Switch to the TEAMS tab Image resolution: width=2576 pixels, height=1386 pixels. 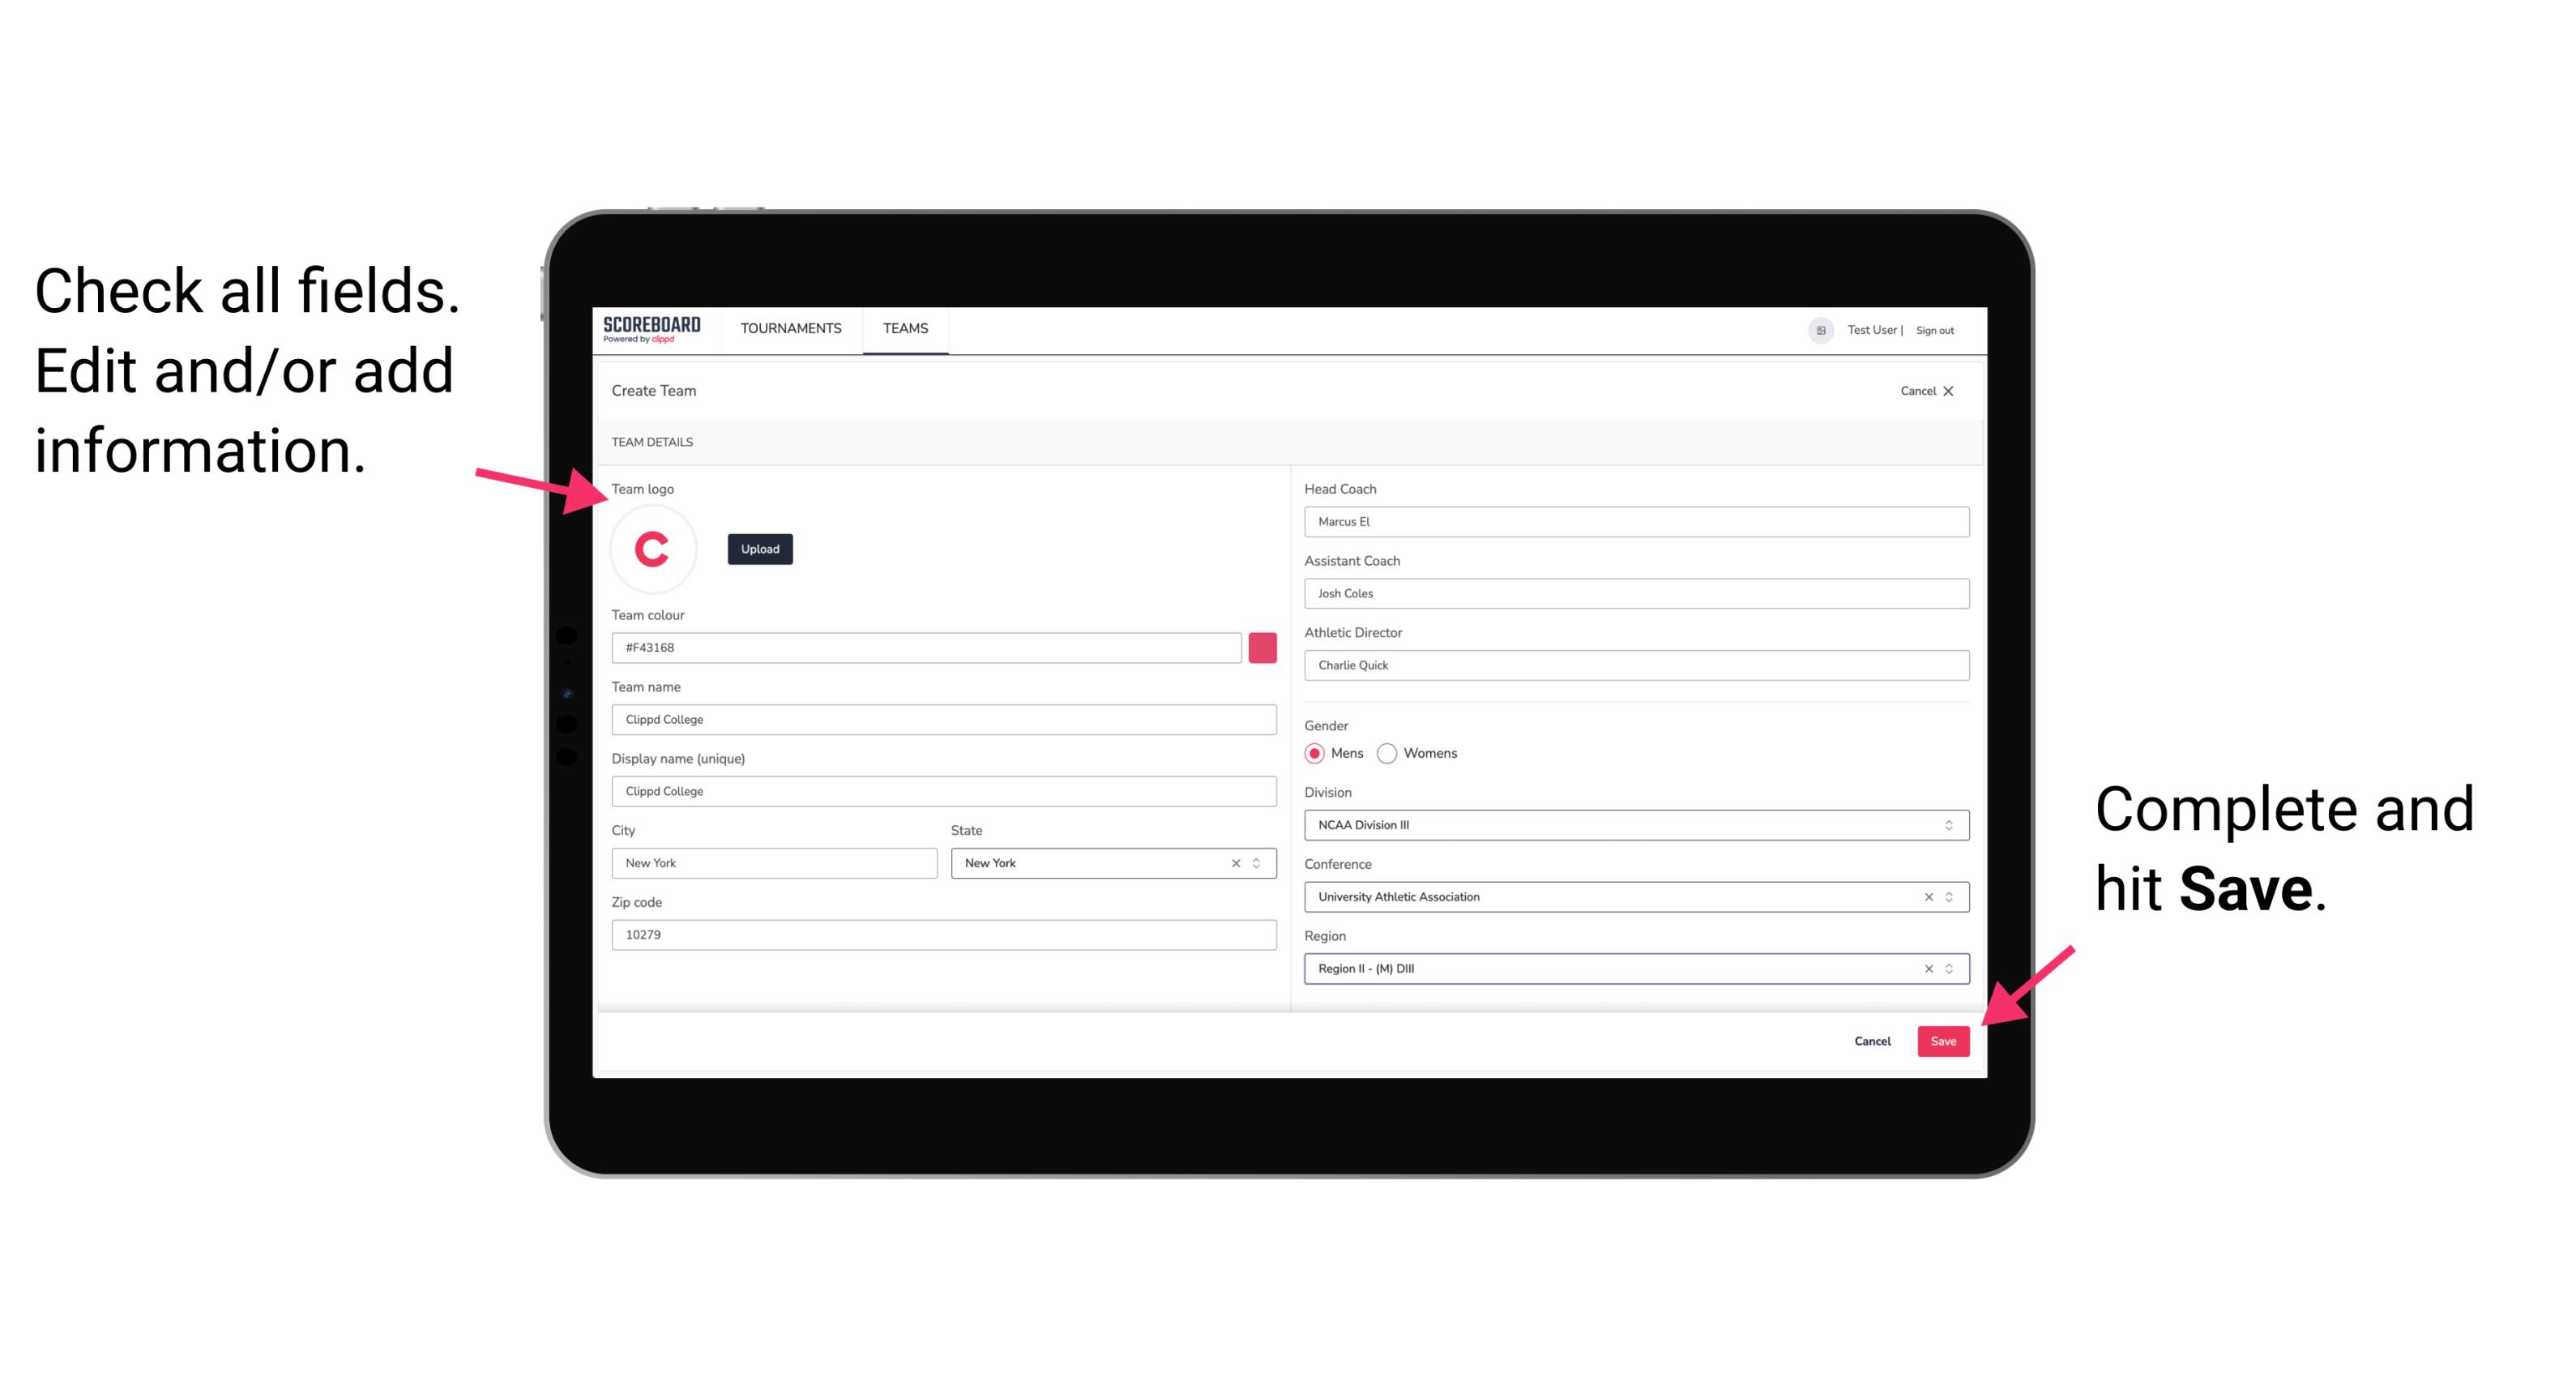(x=906, y=329)
